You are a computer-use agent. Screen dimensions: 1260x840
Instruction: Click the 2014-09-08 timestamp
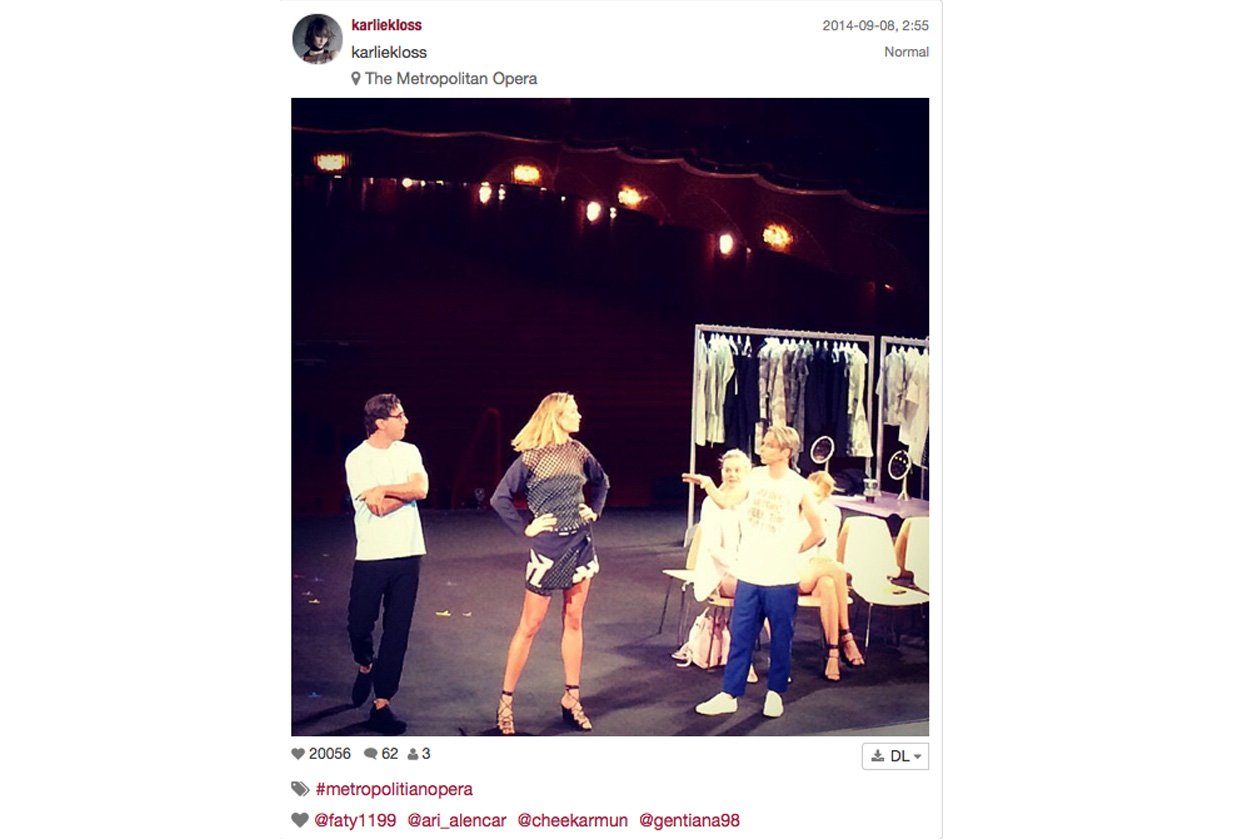click(x=875, y=26)
